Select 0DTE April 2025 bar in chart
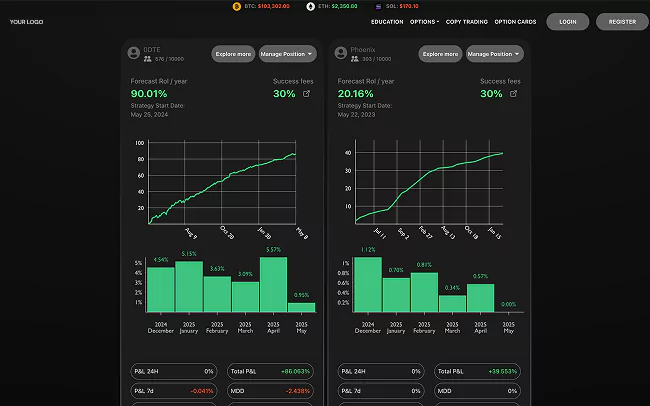The image size is (650, 406). click(273, 284)
